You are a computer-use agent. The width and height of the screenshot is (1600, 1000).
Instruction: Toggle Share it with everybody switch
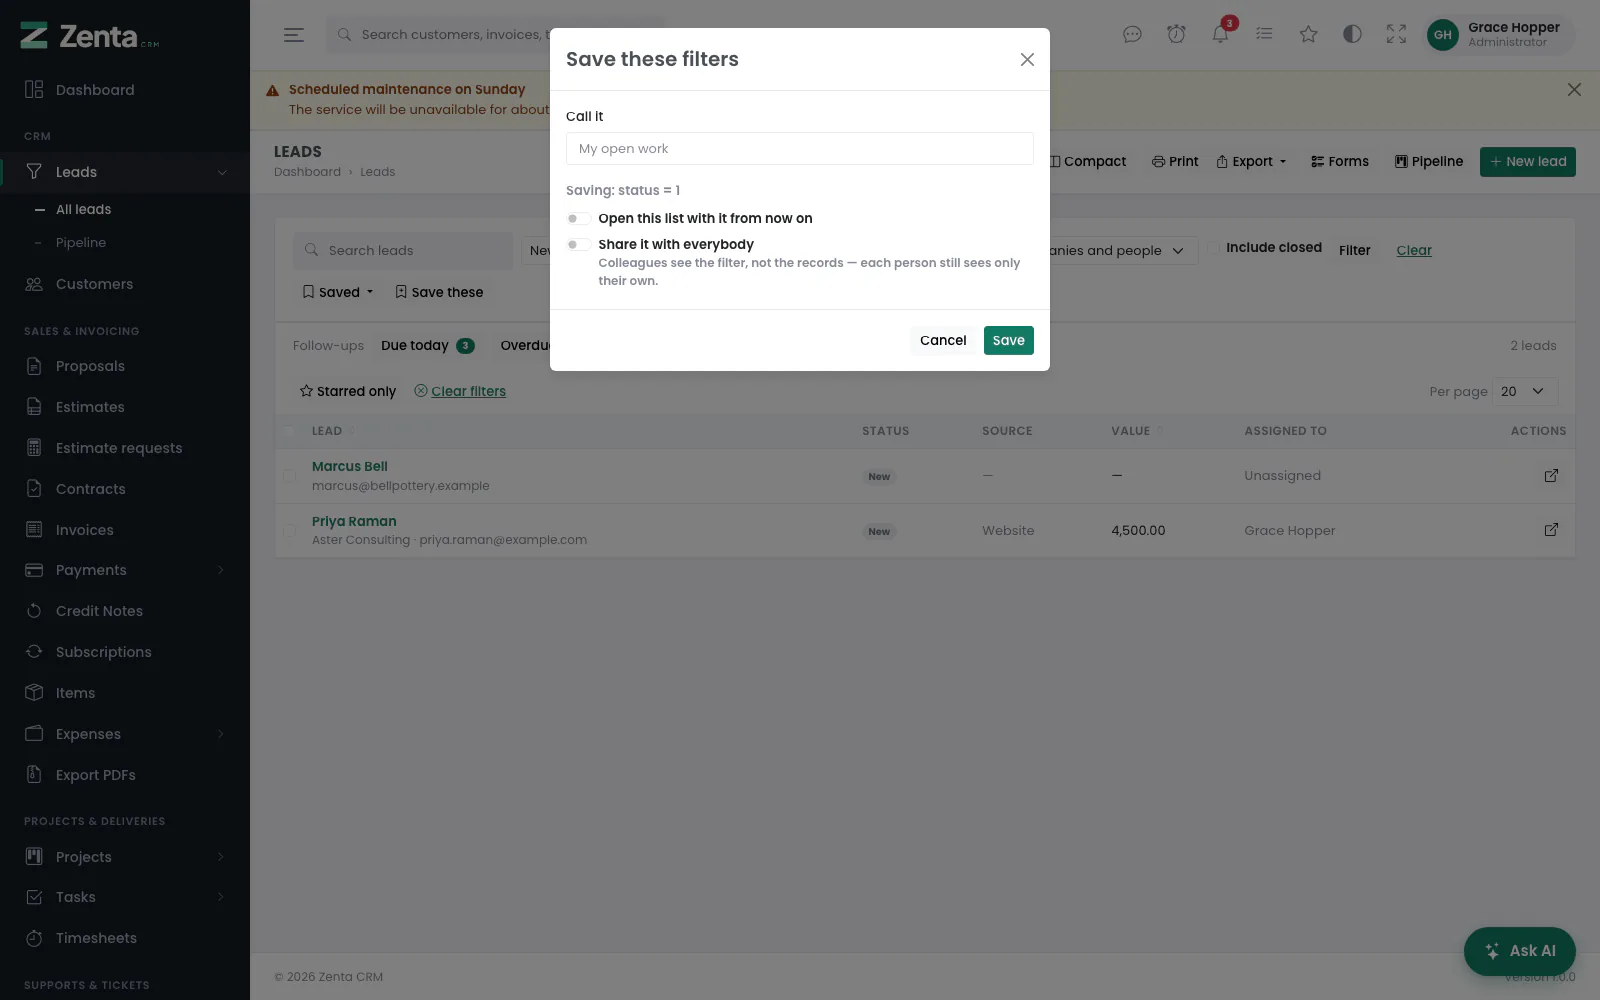point(577,245)
